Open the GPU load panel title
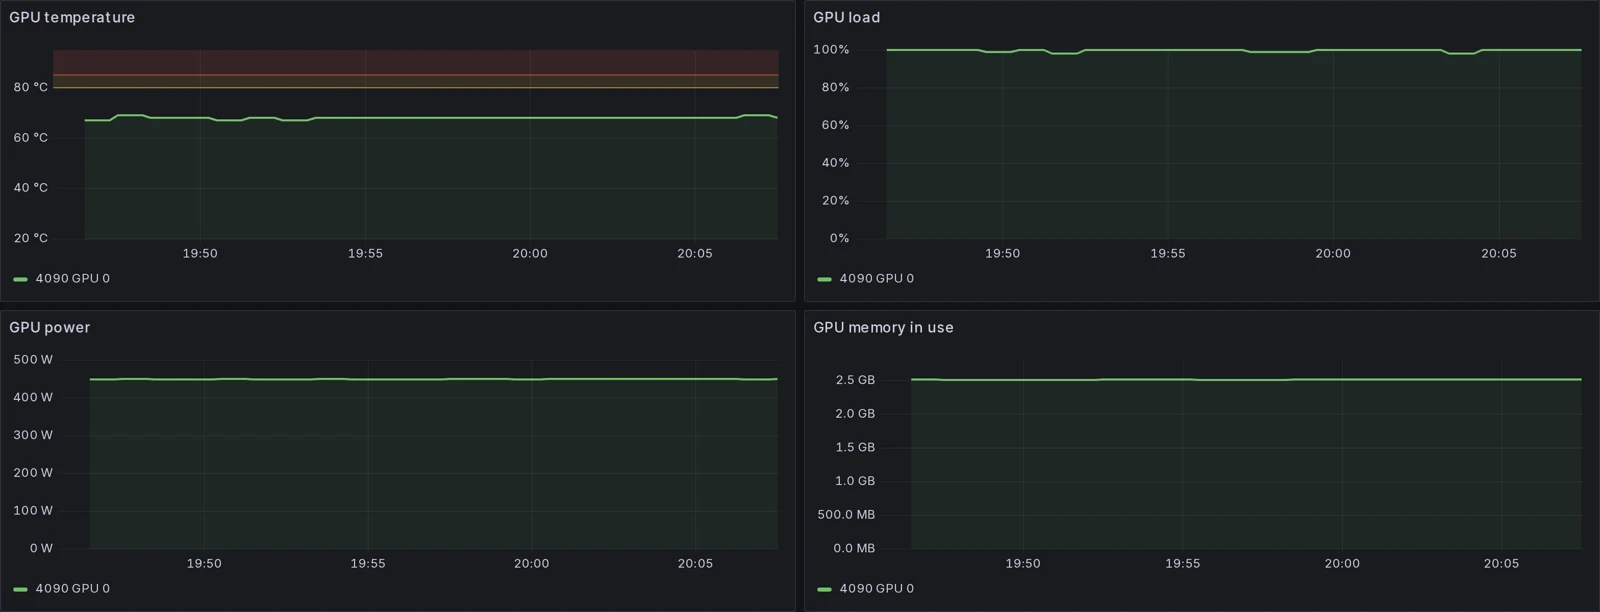Screen dimensions: 1600x612 (x=847, y=17)
